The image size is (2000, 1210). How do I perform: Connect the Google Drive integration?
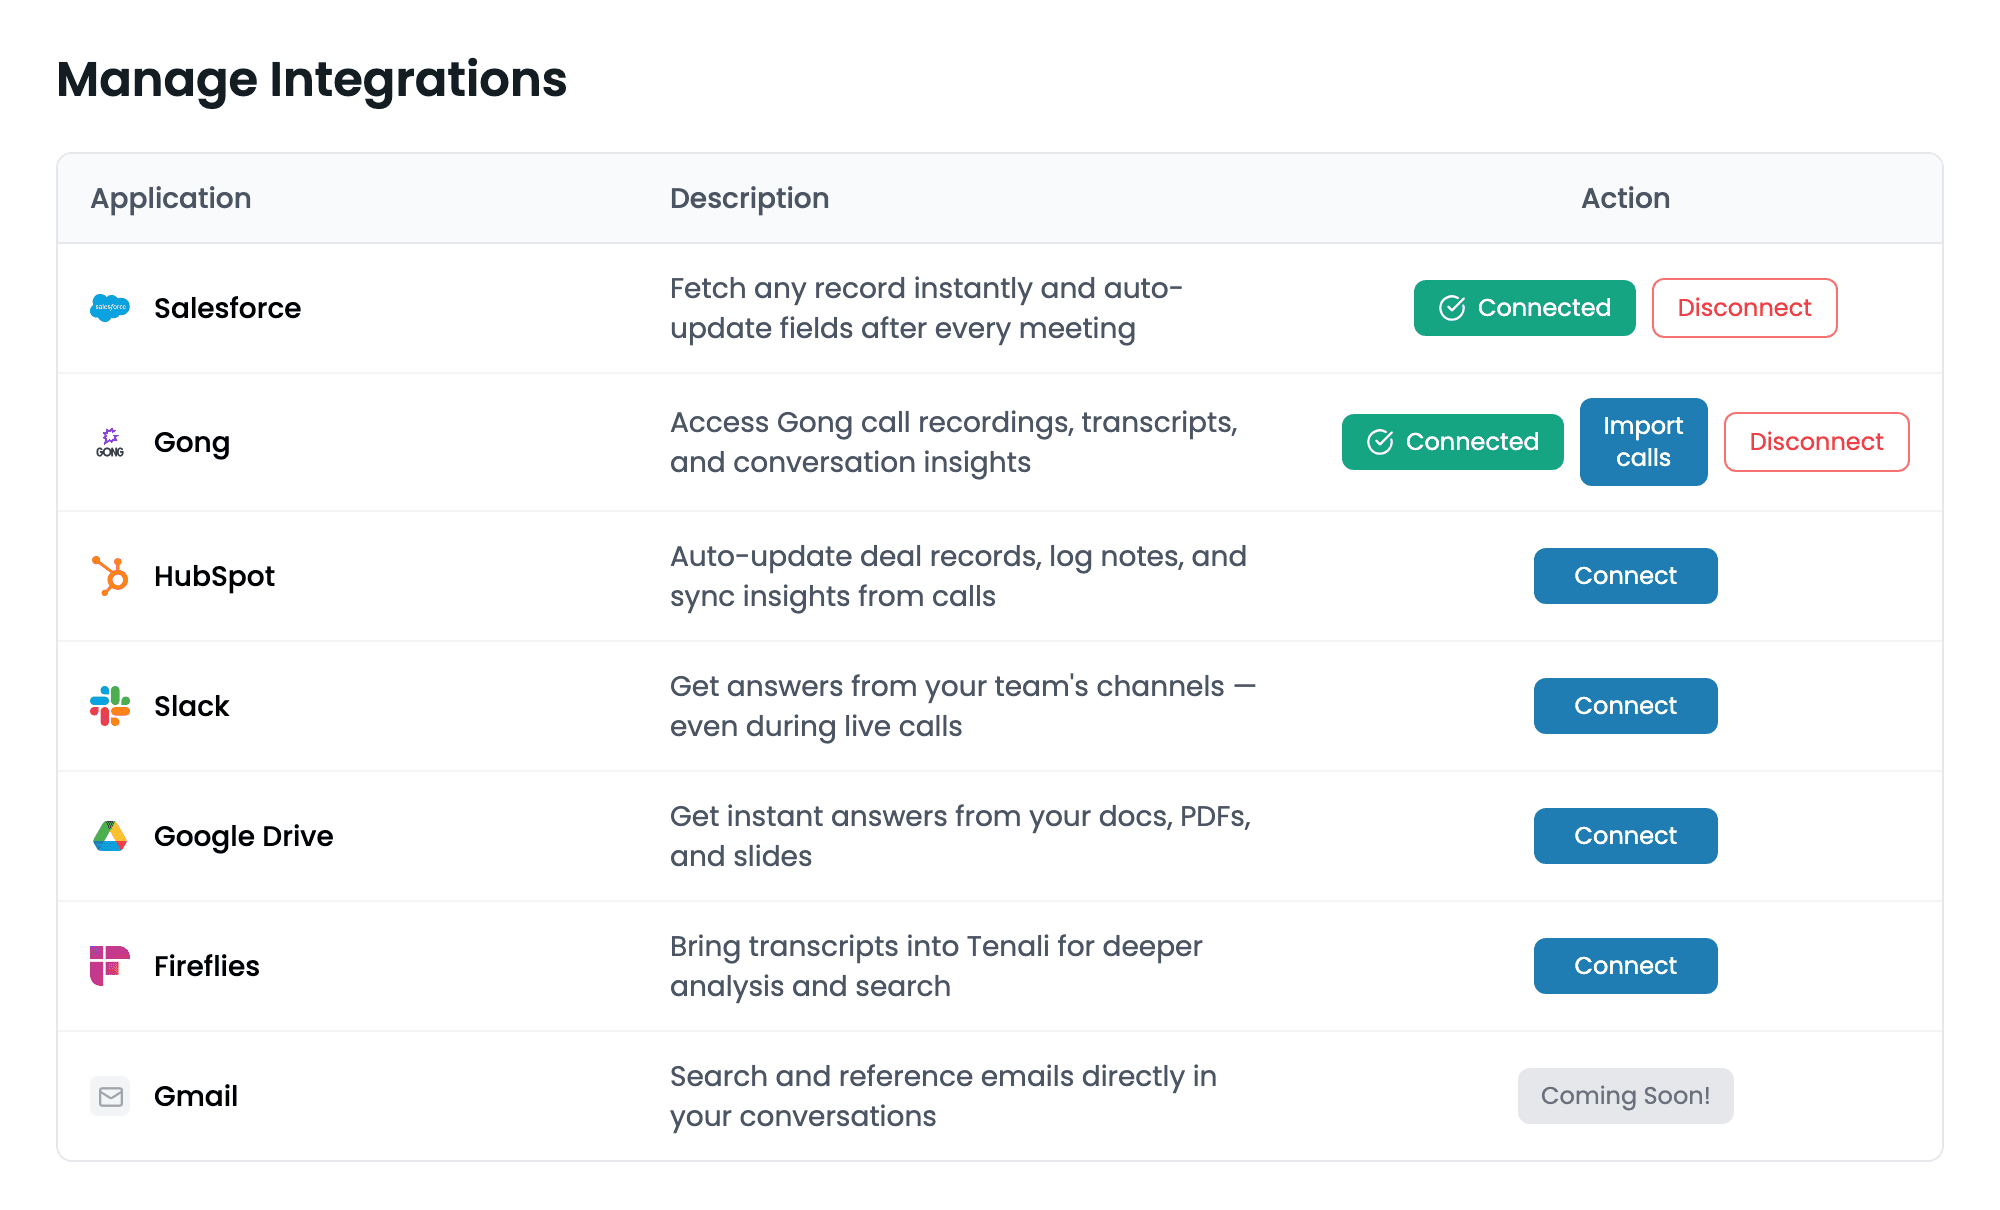(1626, 836)
